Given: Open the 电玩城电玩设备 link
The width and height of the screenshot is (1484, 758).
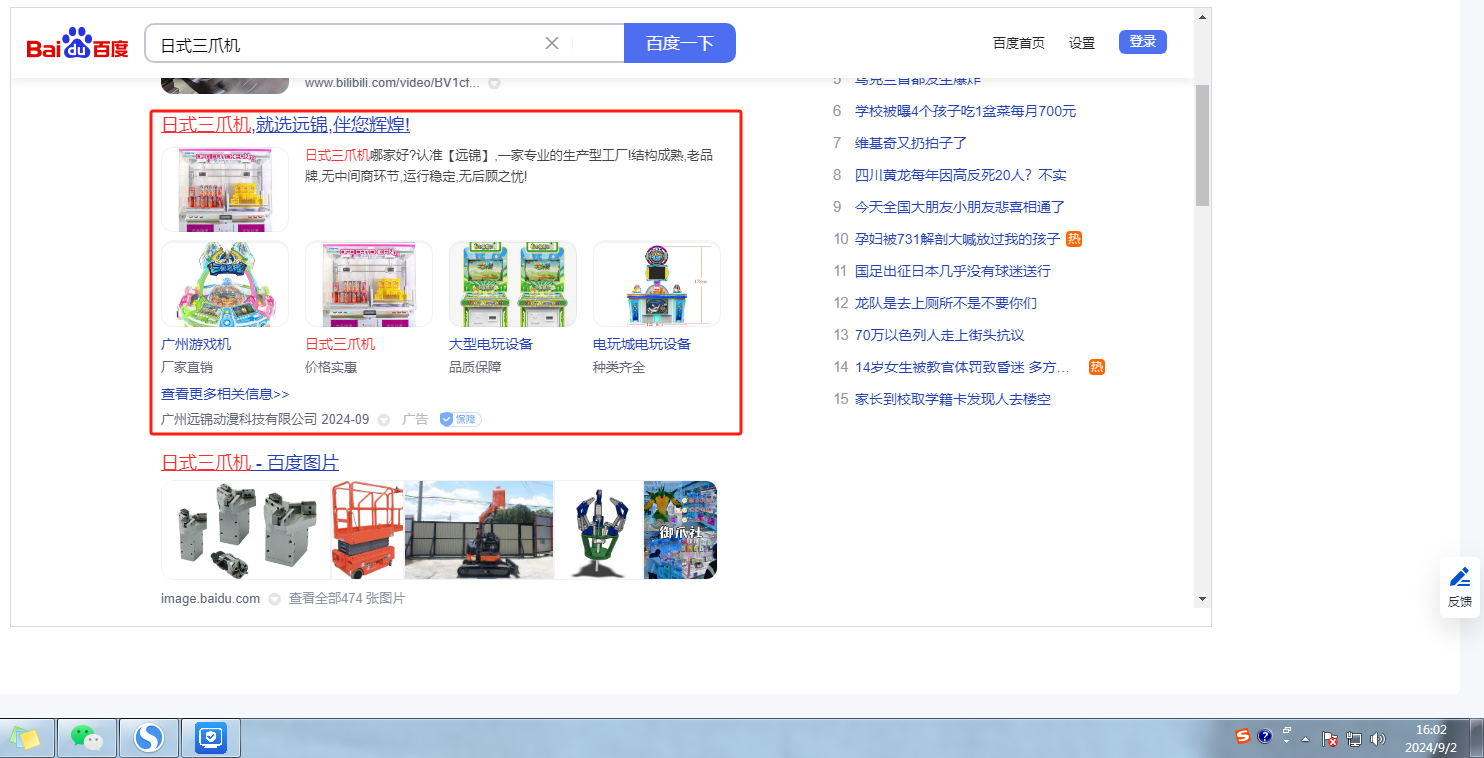Looking at the screenshot, I should point(642,344).
